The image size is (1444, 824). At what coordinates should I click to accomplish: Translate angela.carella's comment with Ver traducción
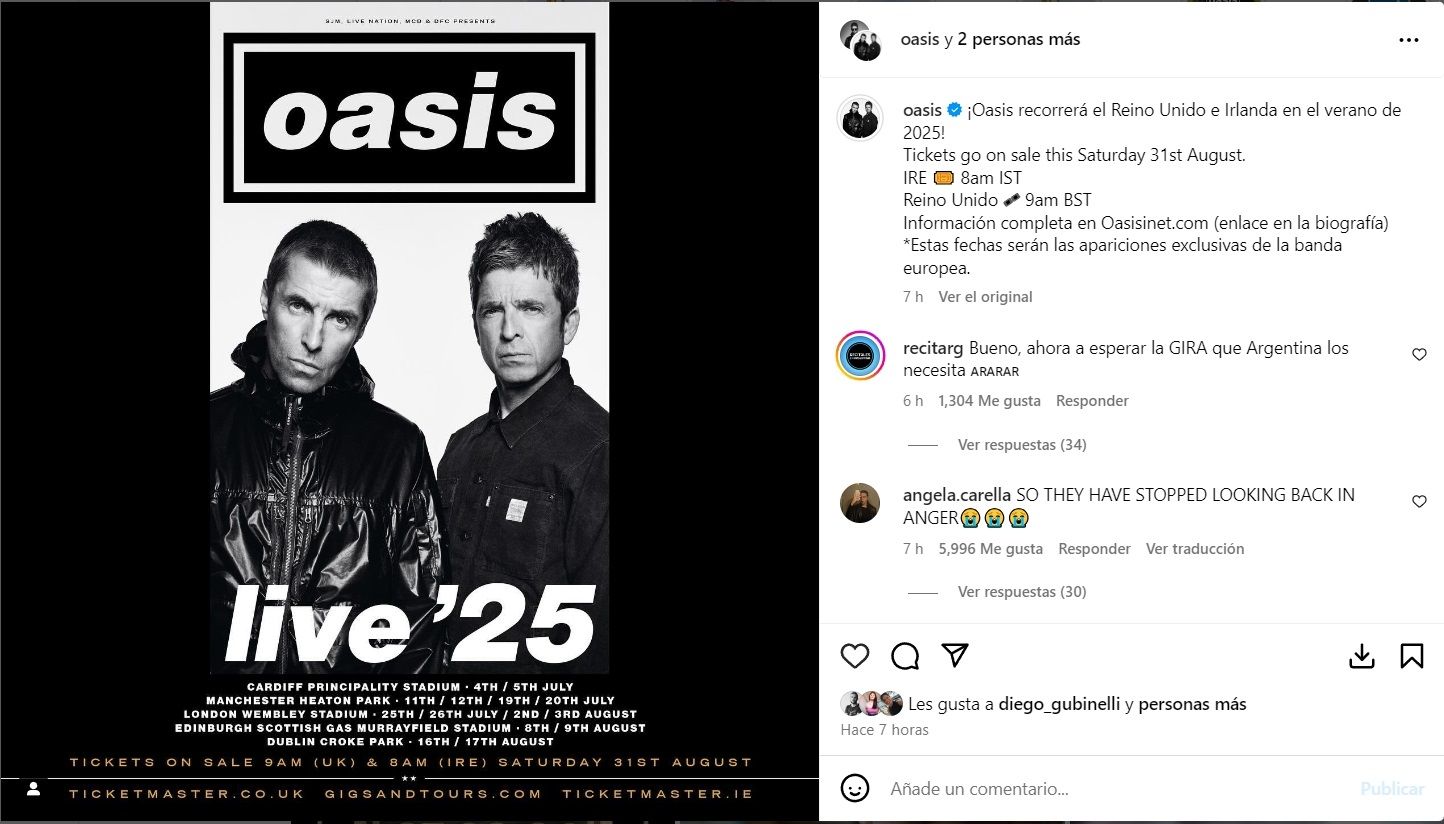pyautogui.click(x=1195, y=548)
